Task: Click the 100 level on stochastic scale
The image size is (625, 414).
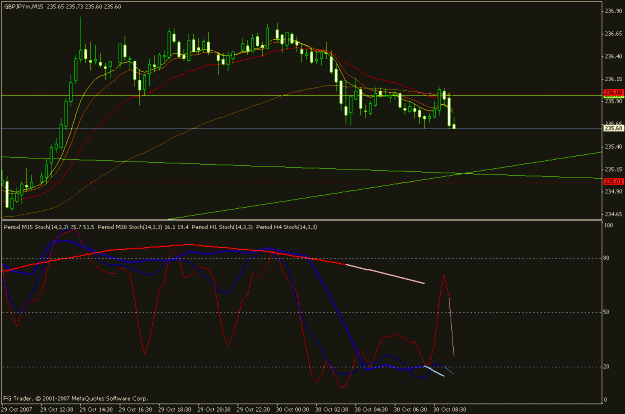Action: pos(609,226)
